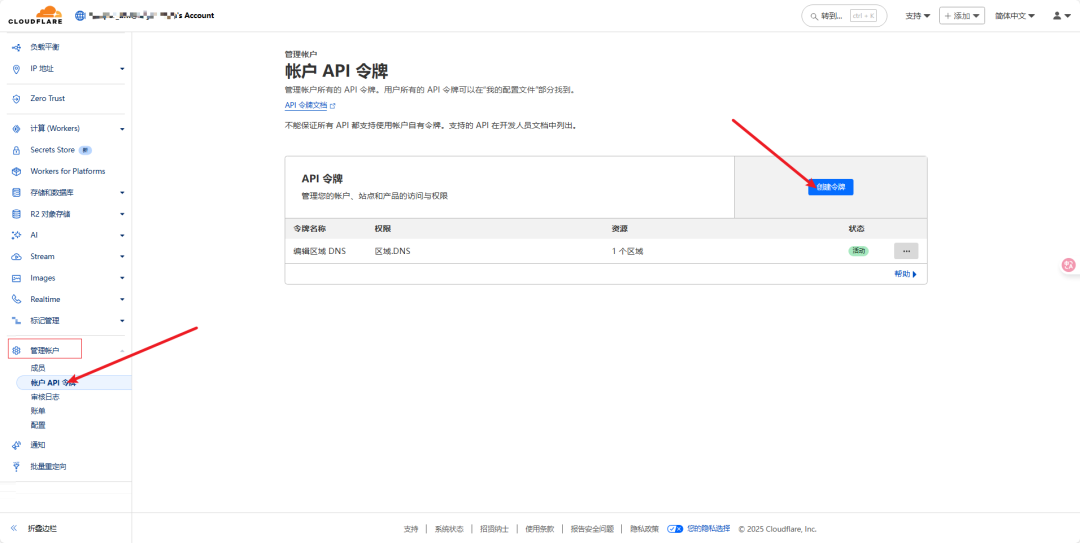Collapse sidebar via double chevron icon
Image resolution: width=1080 pixels, height=543 pixels.
tap(14, 529)
